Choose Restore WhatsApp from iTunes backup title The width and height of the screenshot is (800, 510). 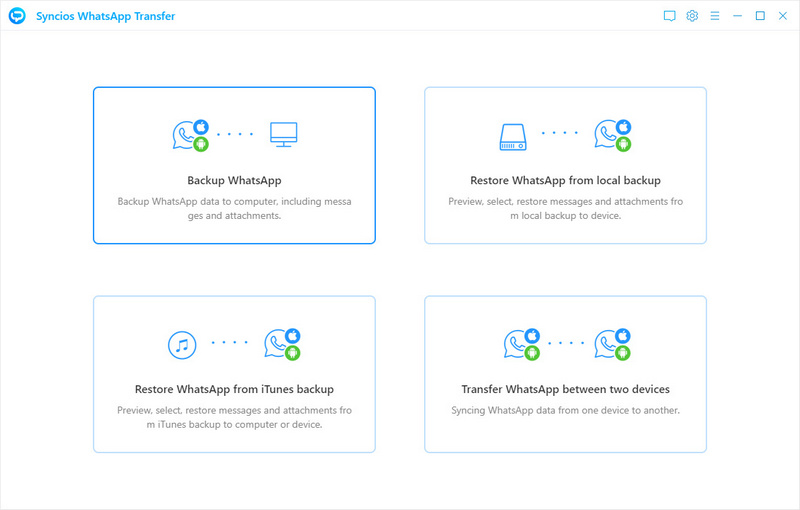[234, 389]
